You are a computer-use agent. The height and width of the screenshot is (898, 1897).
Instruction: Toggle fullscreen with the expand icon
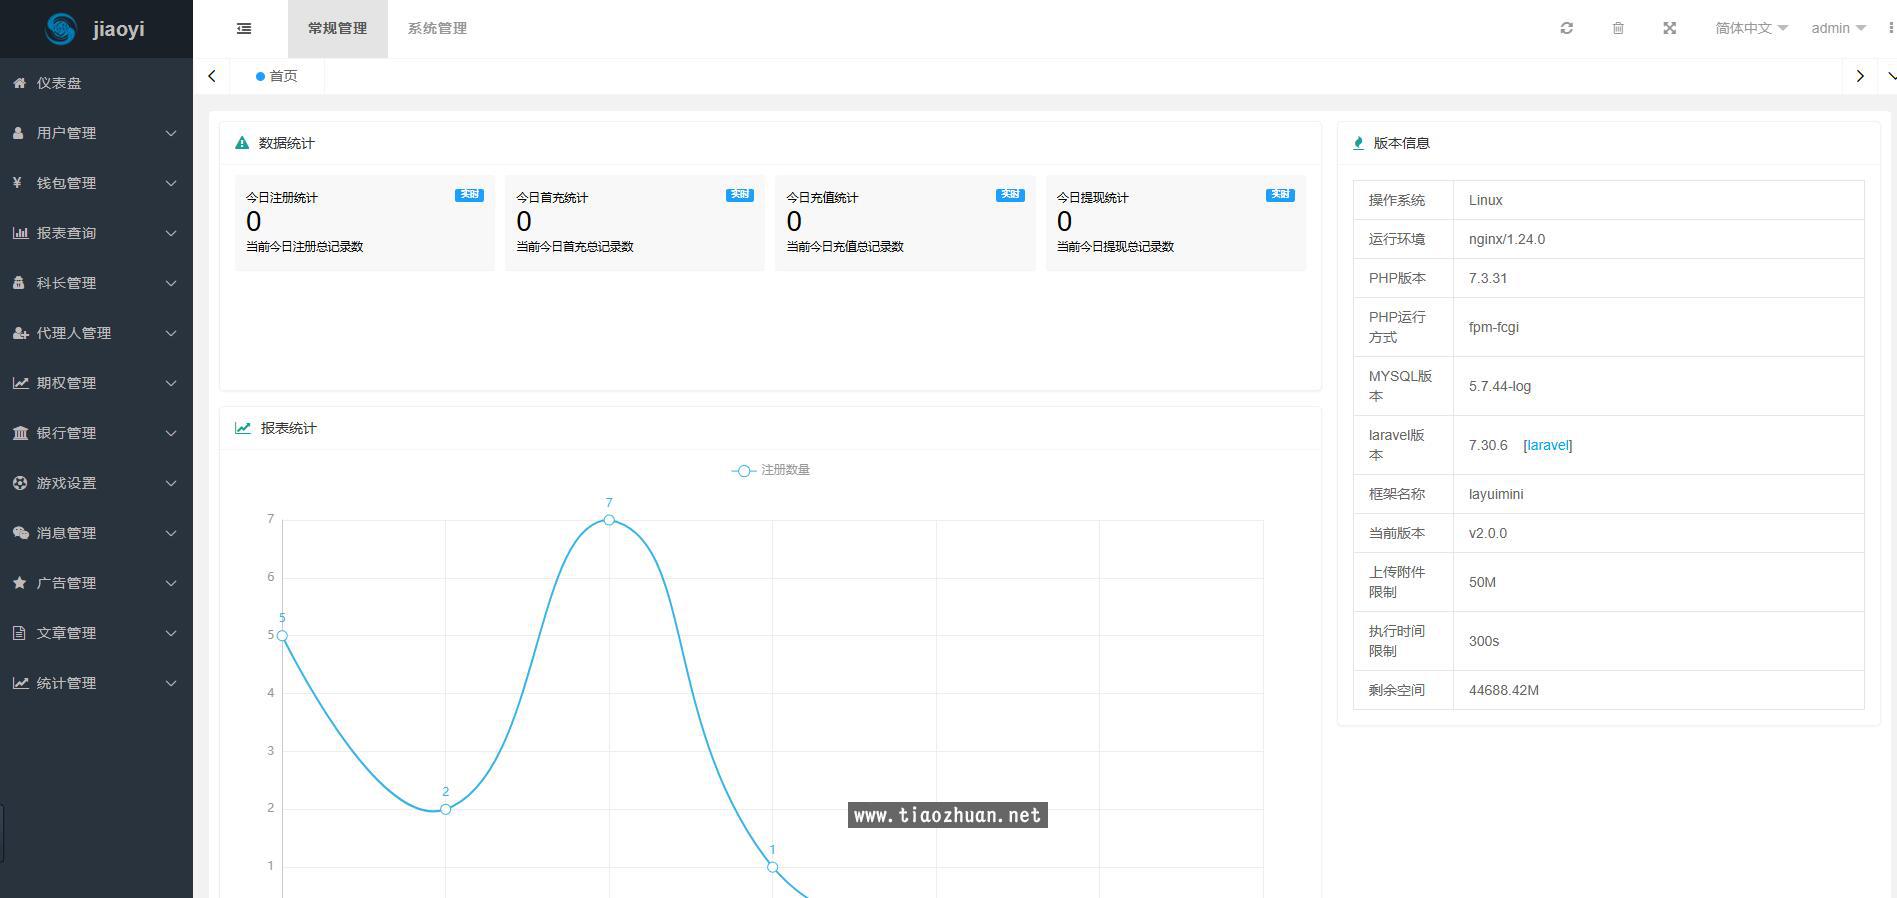pos(1670,28)
